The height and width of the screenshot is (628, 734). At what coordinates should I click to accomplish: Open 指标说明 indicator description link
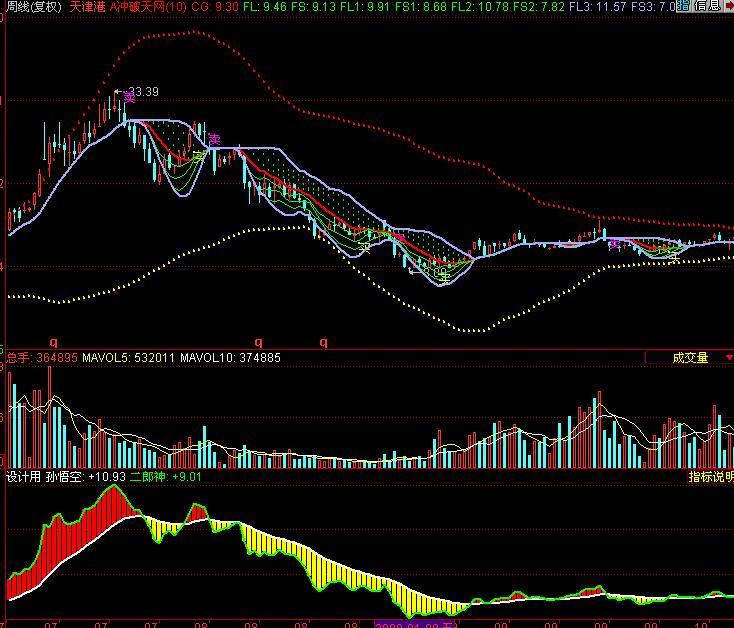[710, 478]
